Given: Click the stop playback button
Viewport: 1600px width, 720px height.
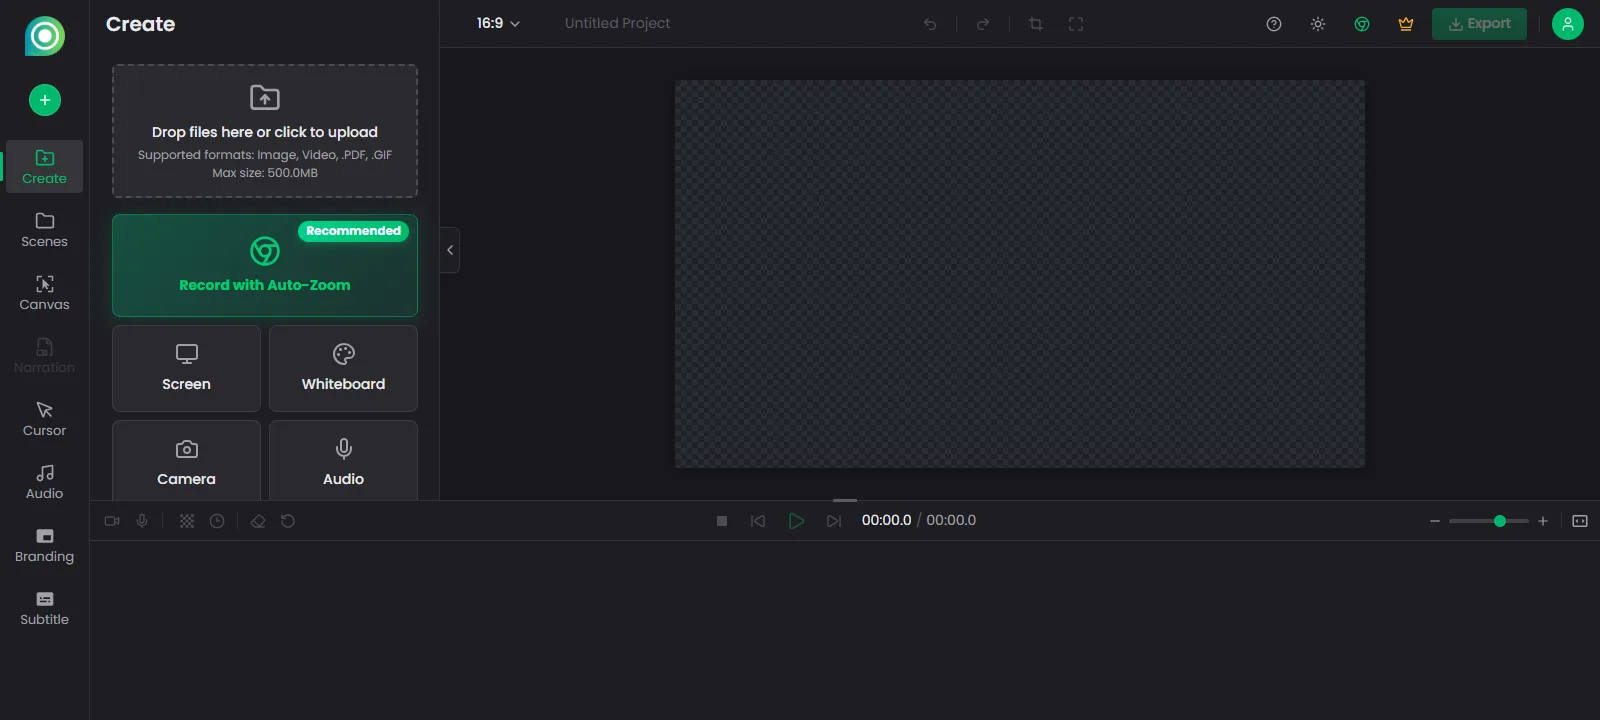Looking at the screenshot, I should [x=722, y=521].
